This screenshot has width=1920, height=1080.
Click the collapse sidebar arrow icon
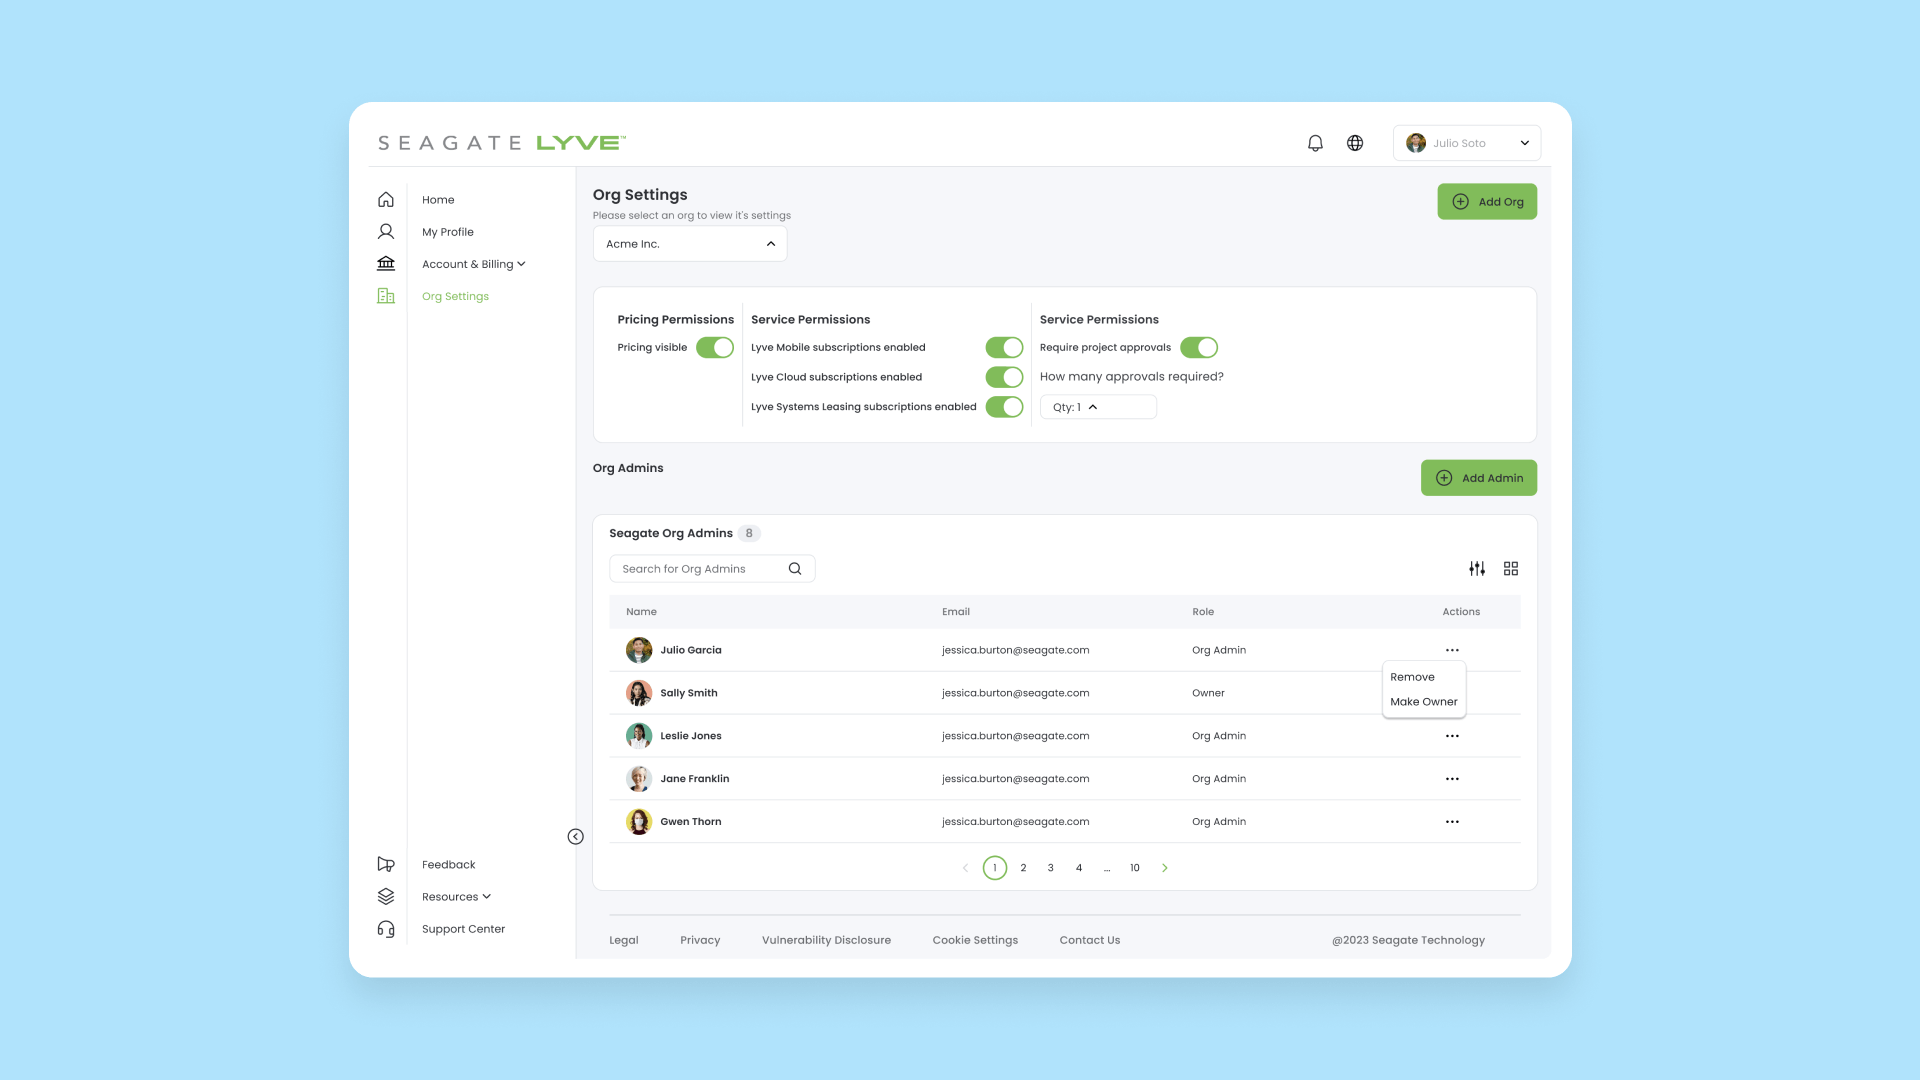point(575,836)
